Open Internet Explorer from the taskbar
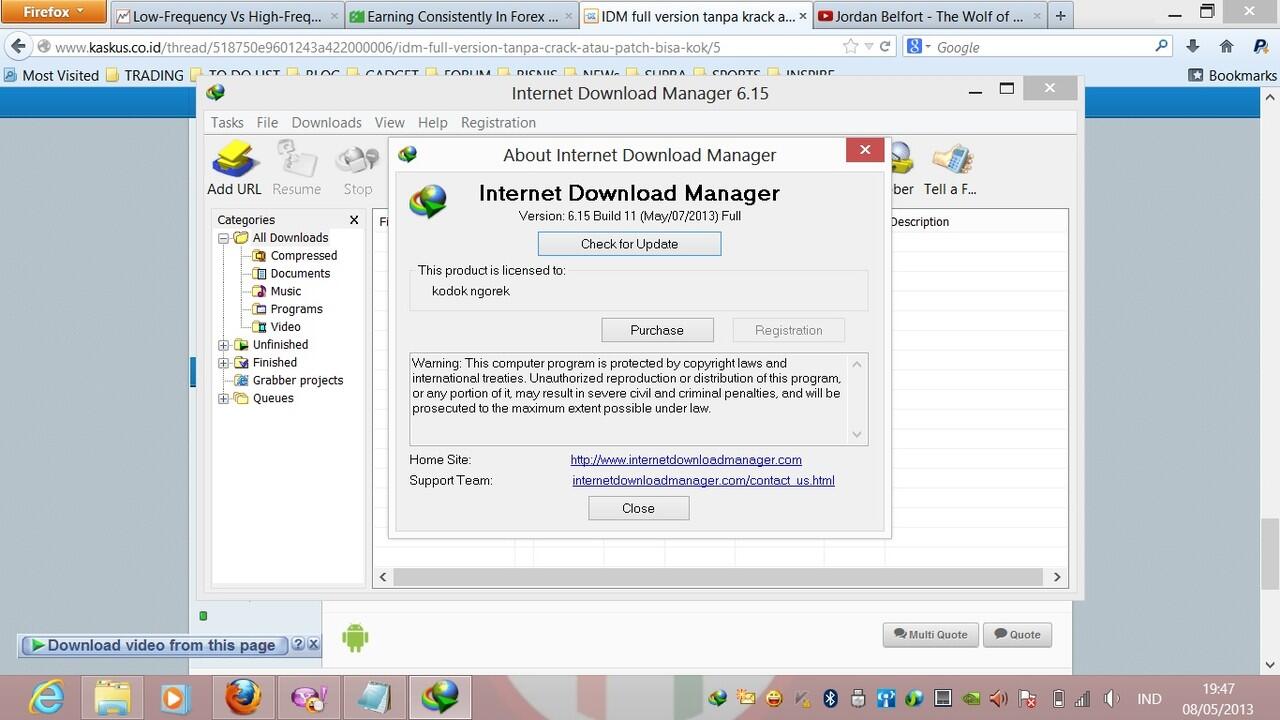This screenshot has width=1280, height=720. pos(46,697)
